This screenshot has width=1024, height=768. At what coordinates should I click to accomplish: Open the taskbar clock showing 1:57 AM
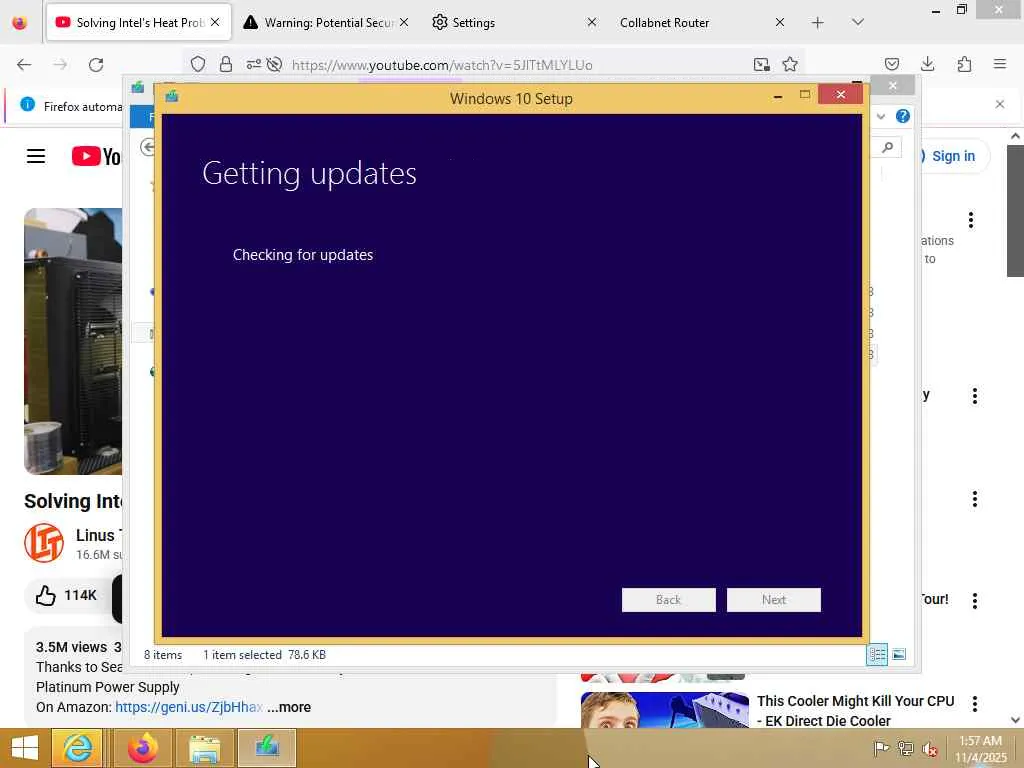click(980, 749)
